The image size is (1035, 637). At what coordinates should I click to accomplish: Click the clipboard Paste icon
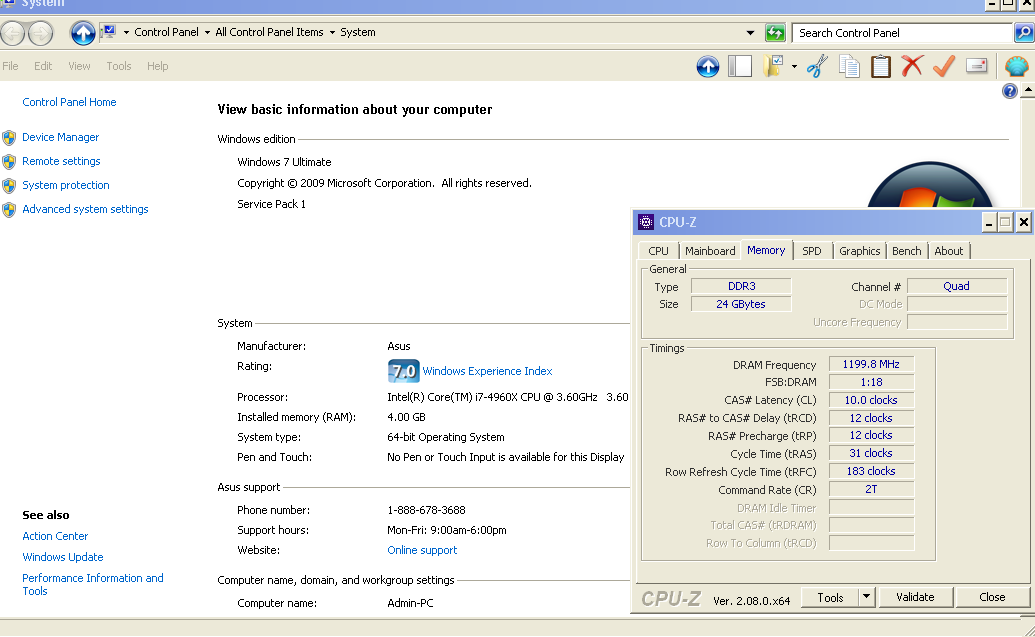(881, 66)
